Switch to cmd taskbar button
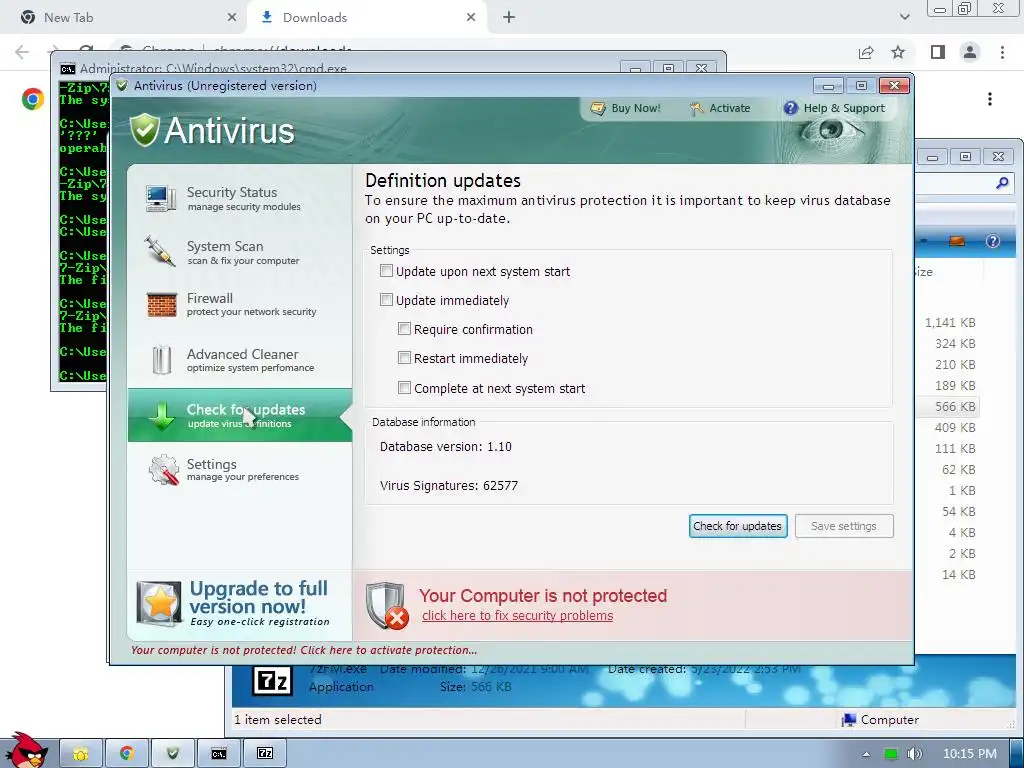 point(219,754)
